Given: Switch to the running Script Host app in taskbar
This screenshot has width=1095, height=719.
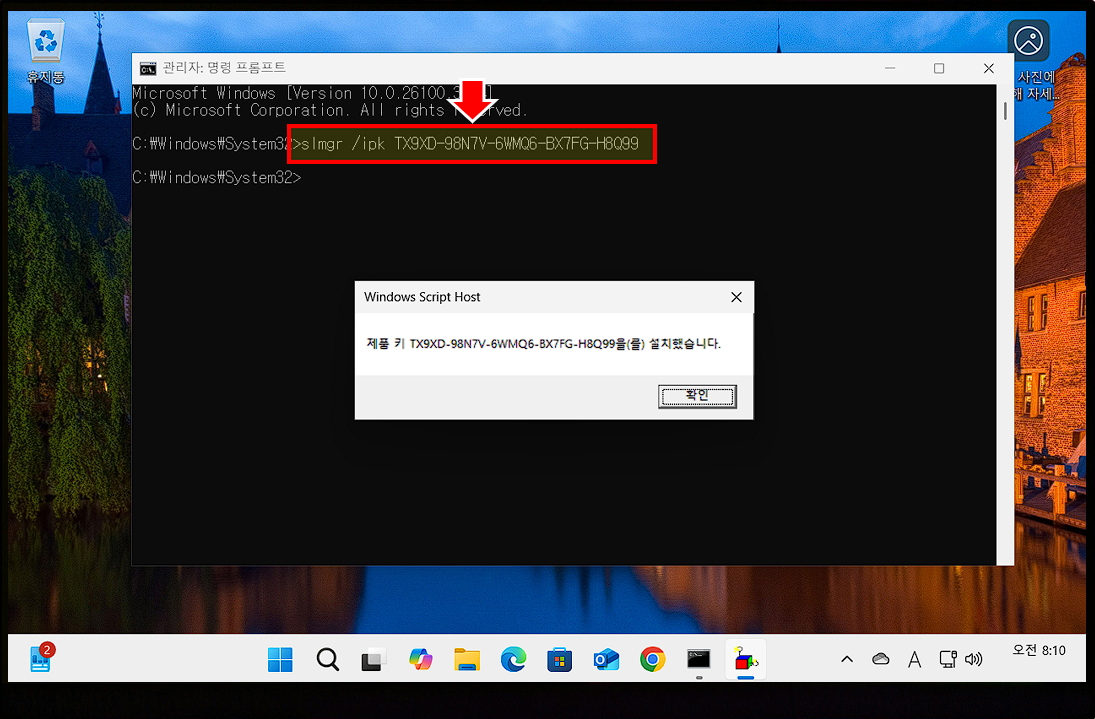Looking at the screenshot, I should pyautogui.click(x=745, y=659).
